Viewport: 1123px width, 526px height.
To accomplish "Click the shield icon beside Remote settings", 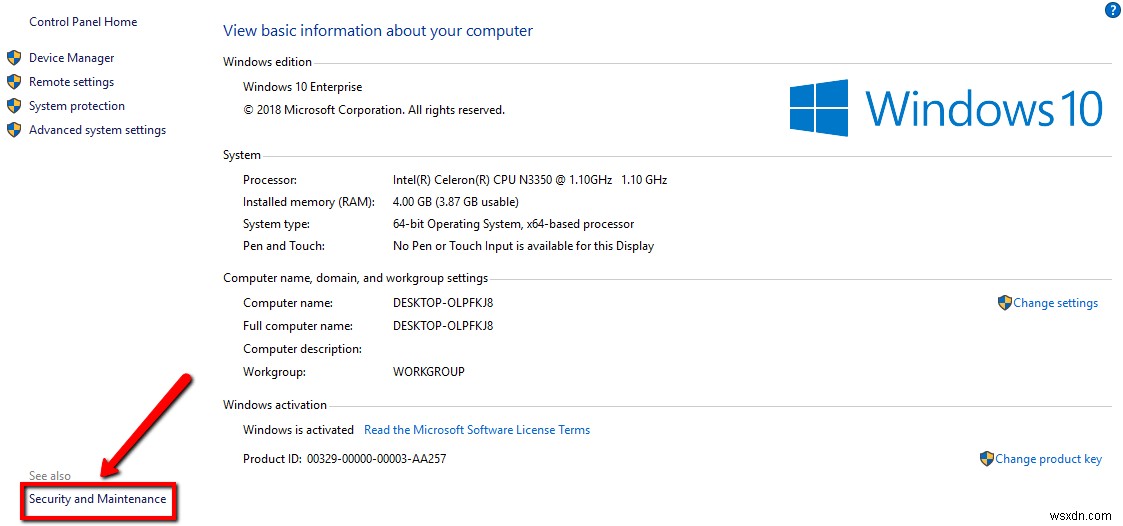I will pyautogui.click(x=14, y=82).
